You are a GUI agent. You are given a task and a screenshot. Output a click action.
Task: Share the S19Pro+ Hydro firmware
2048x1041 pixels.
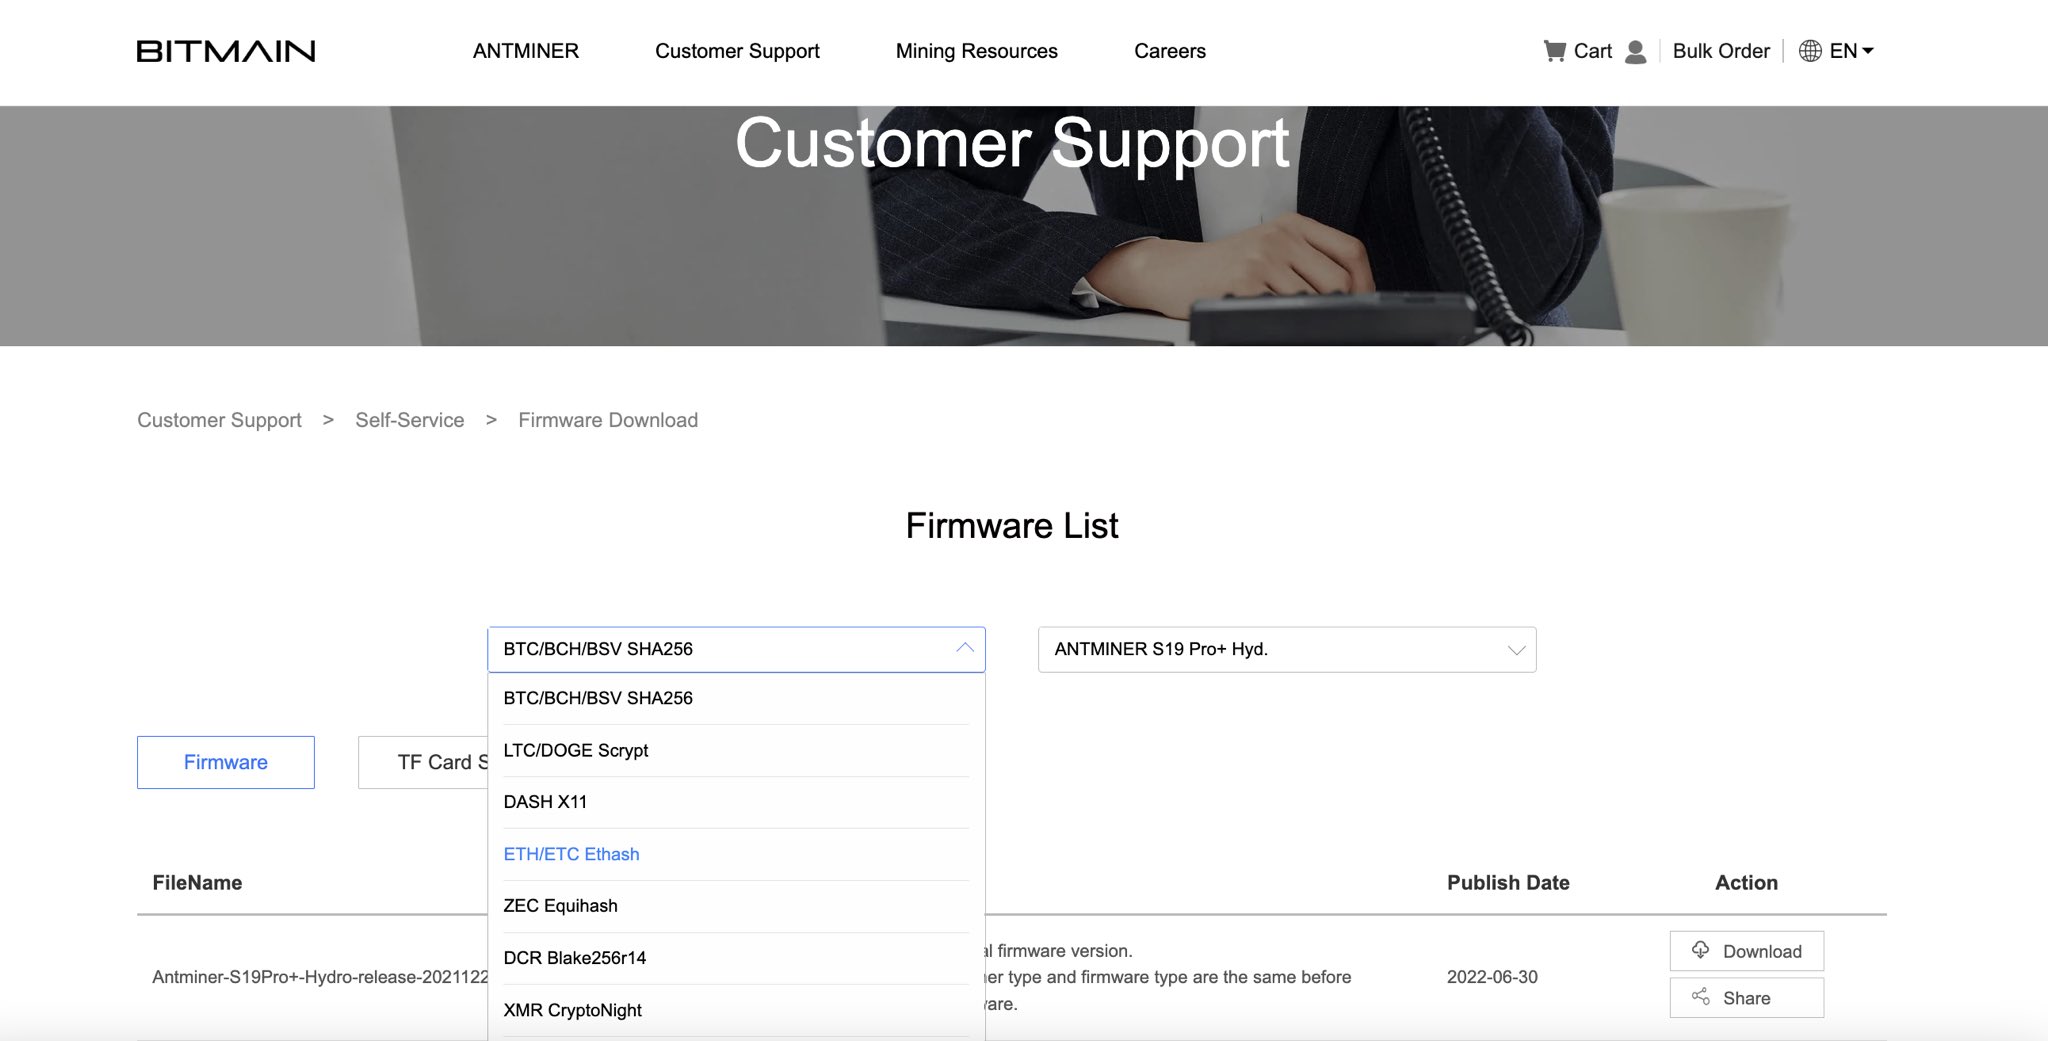tap(1747, 998)
